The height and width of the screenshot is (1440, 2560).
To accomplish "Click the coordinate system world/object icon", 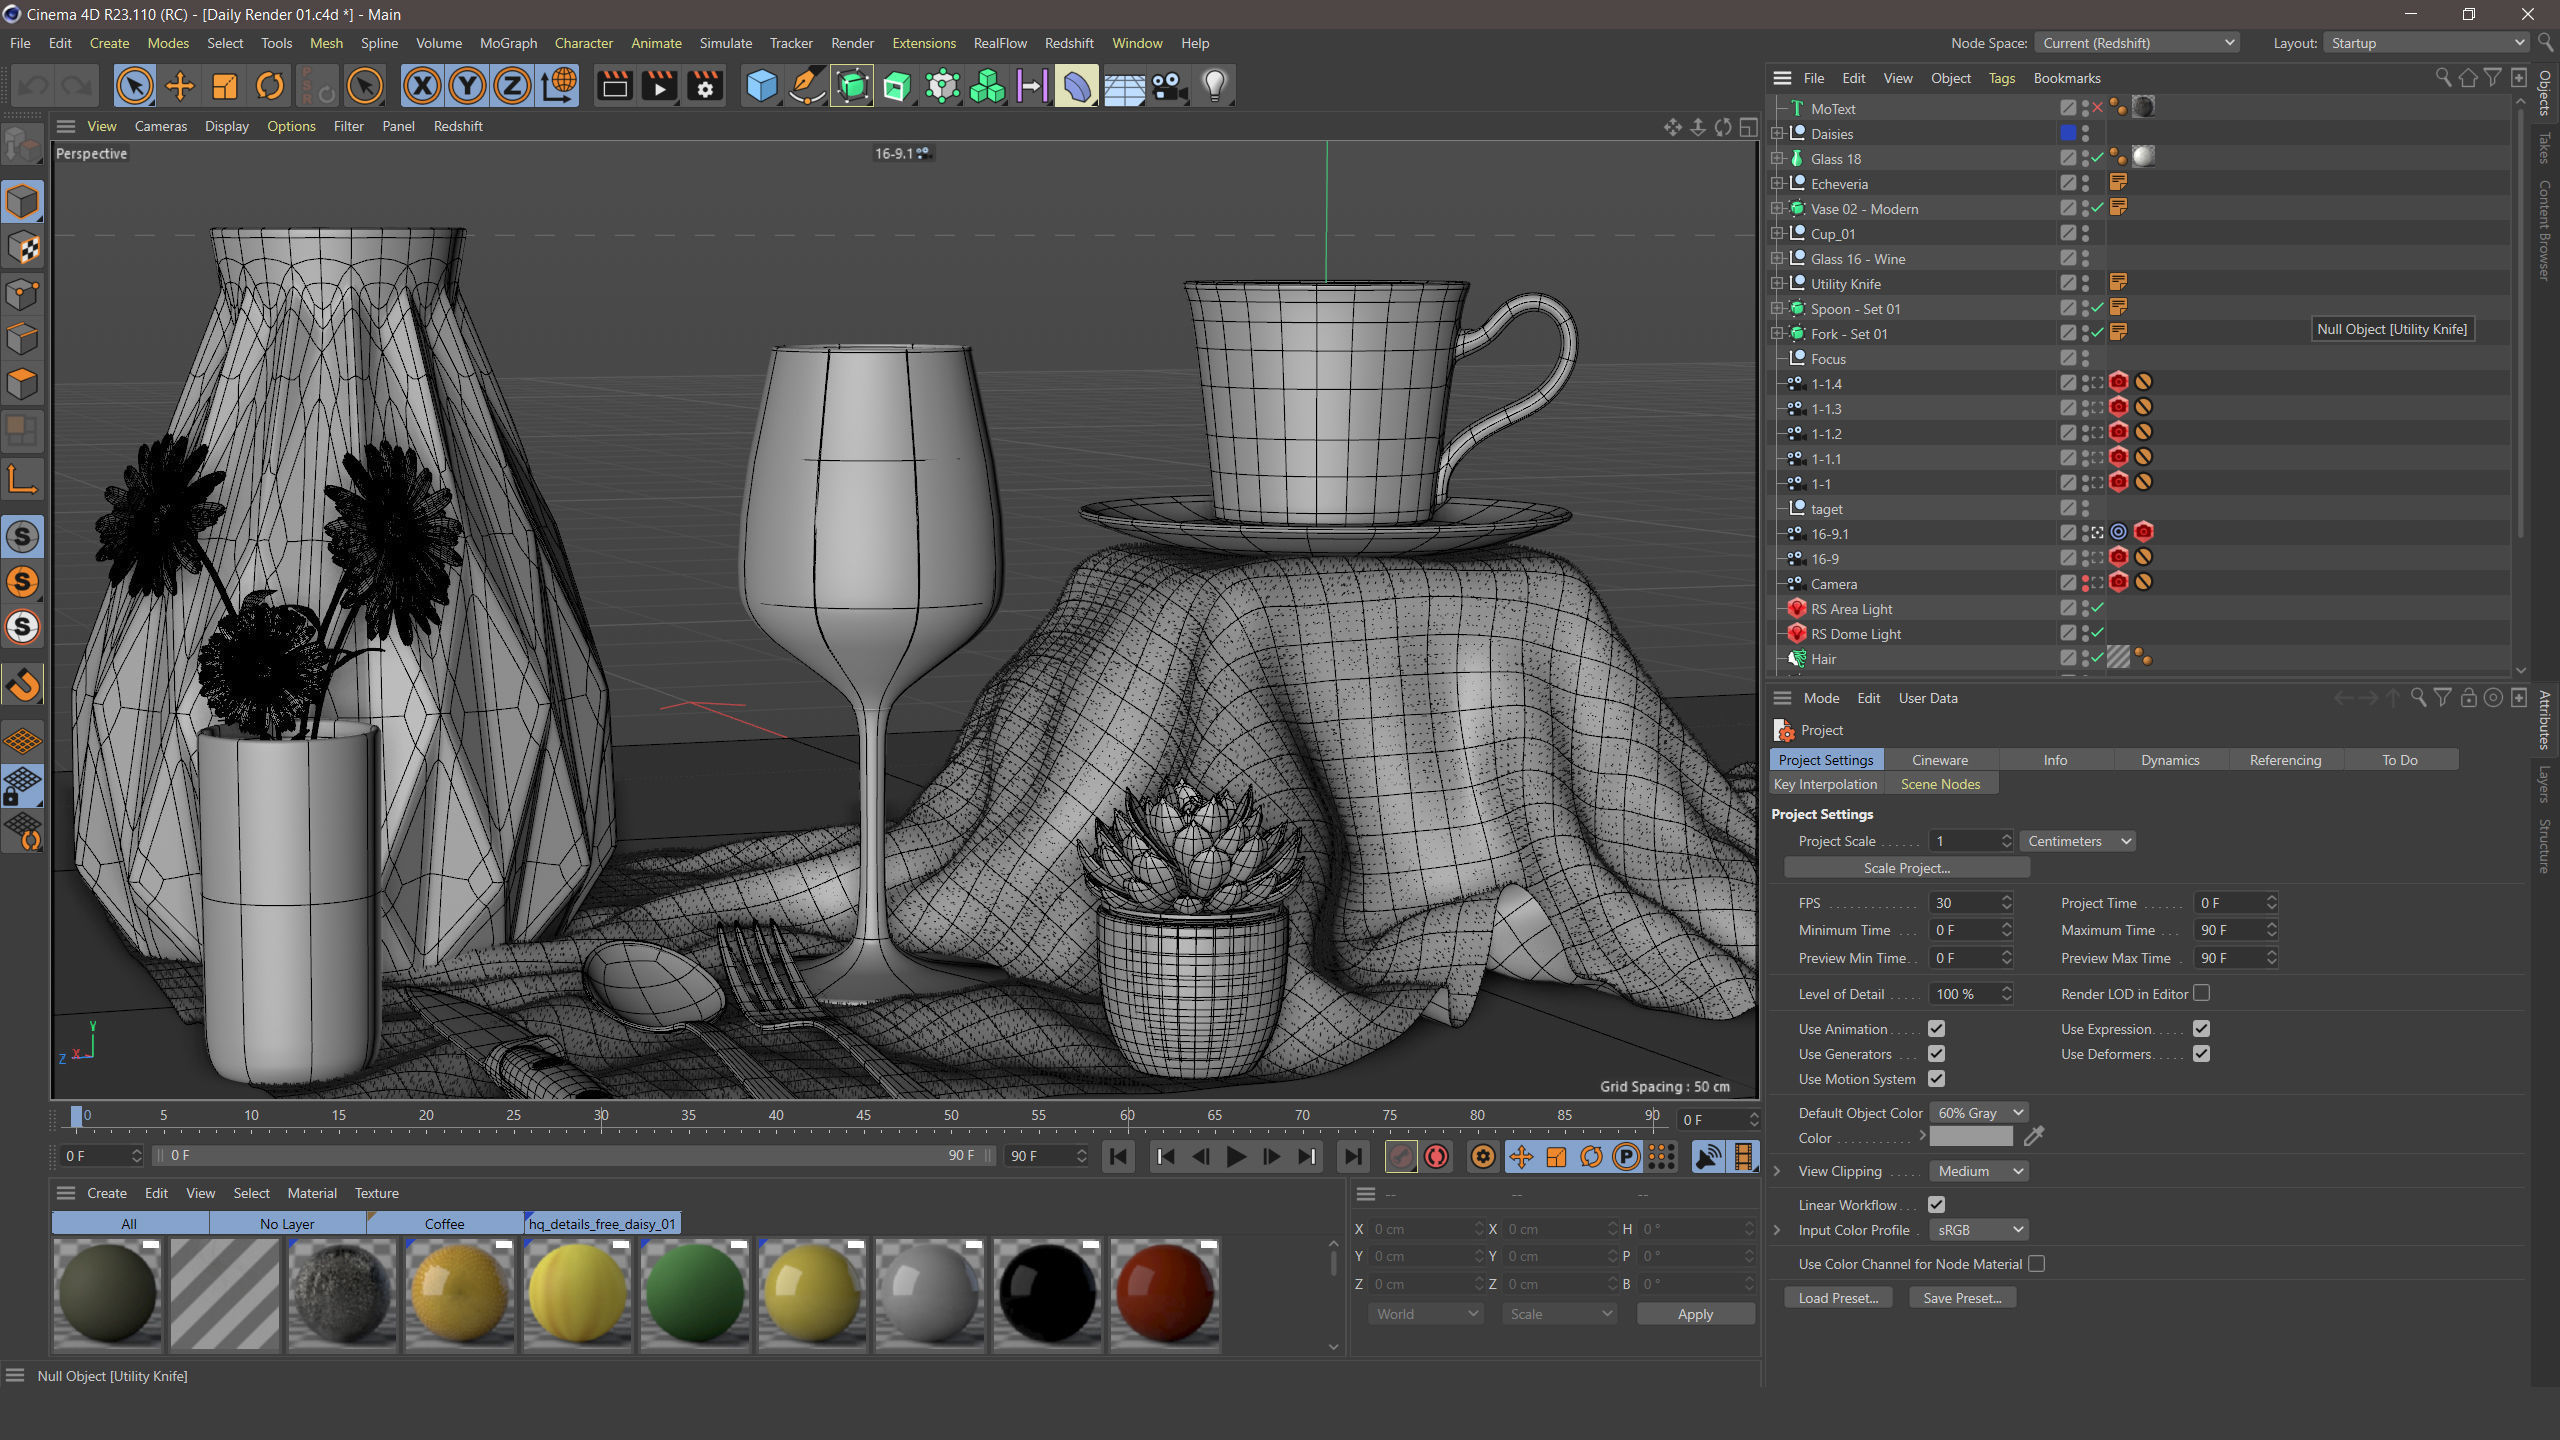I will point(558,86).
